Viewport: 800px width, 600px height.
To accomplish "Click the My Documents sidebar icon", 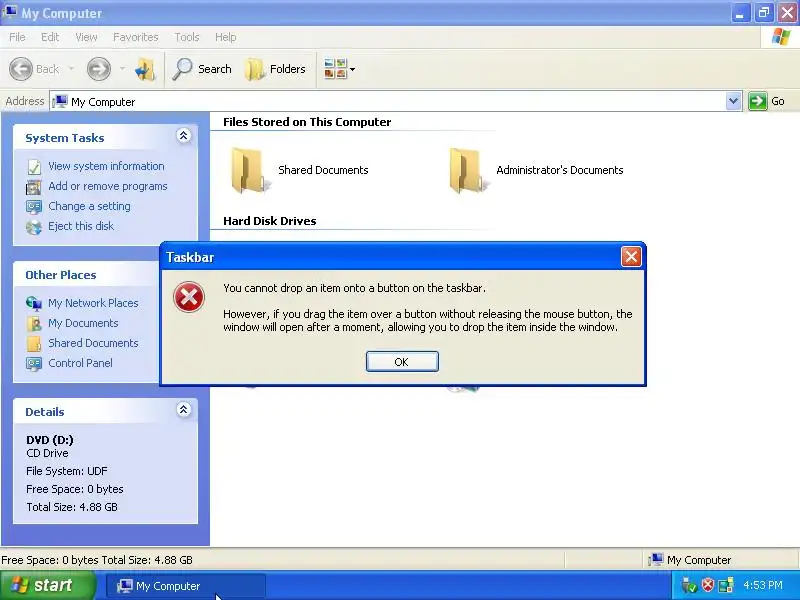I will (x=34, y=323).
